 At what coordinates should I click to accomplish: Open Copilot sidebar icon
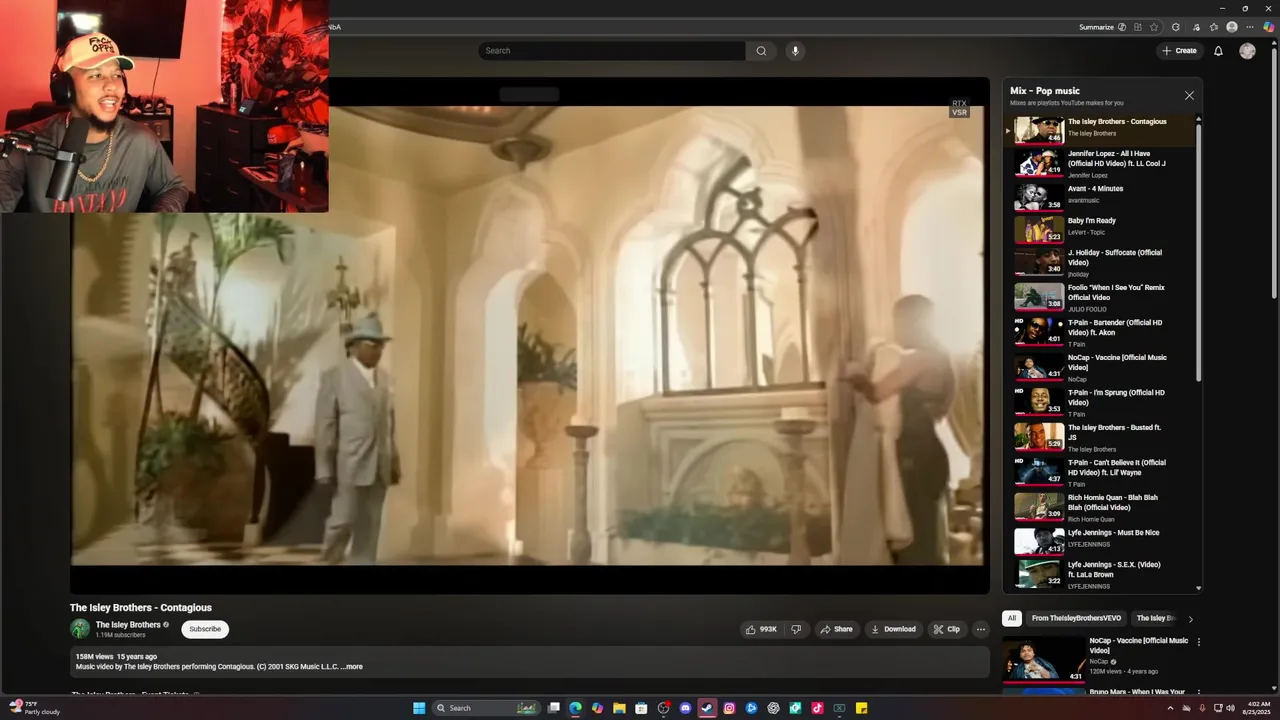point(1268,27)
